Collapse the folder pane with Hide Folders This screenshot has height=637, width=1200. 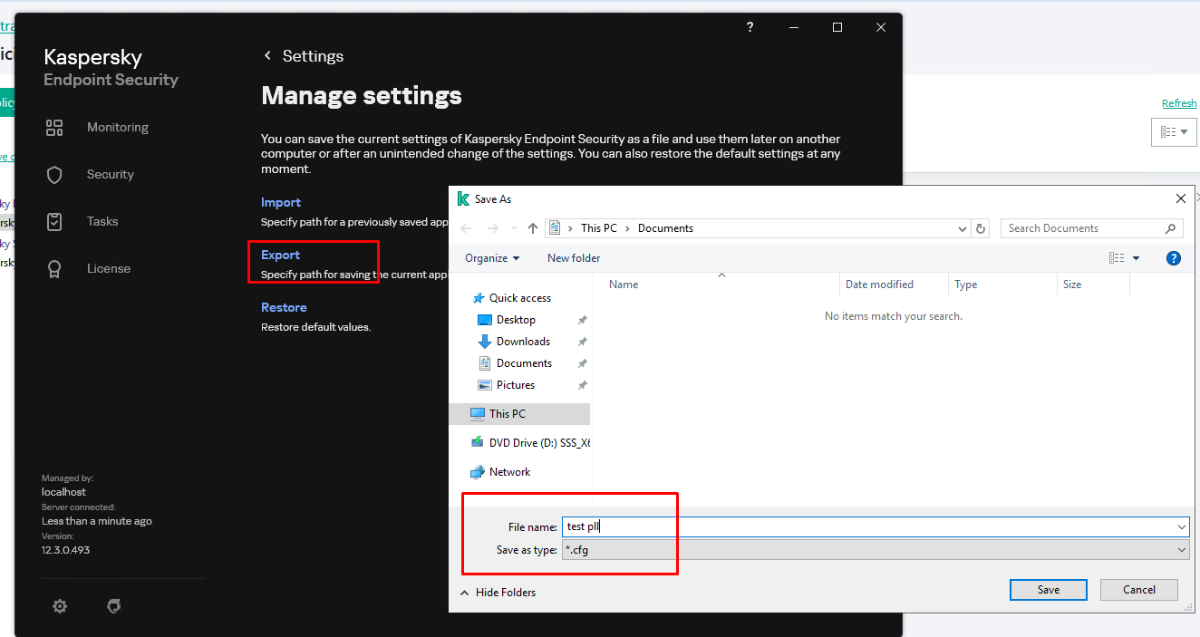tap(497, 592)
